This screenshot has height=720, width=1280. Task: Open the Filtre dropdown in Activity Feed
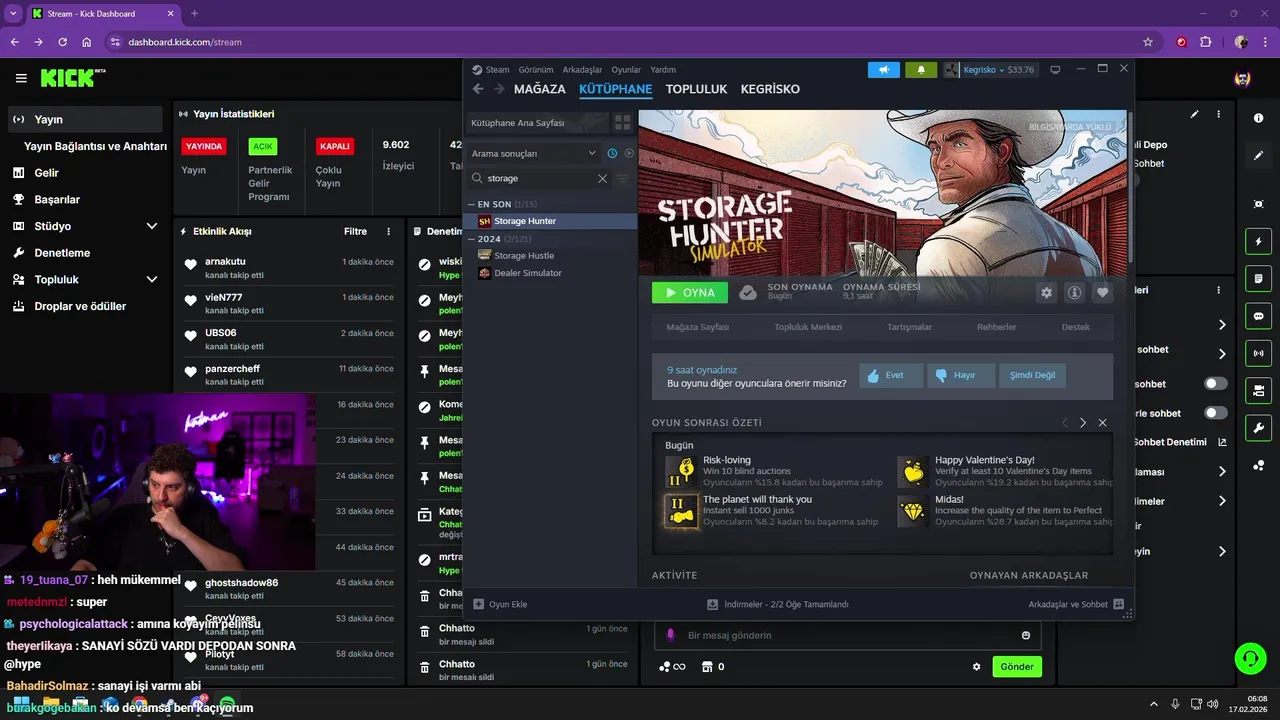356,231
